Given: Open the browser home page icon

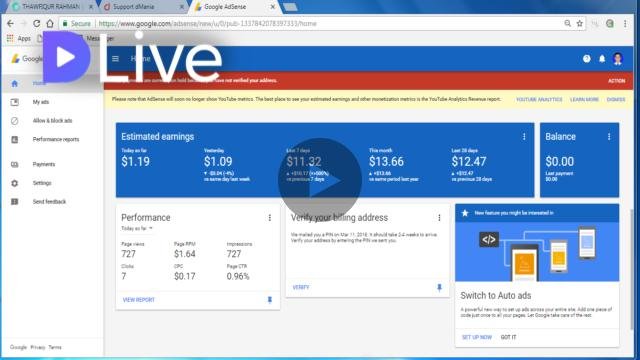Looking at the screenshot, I should pyautogui.click(x=50, y=24).
